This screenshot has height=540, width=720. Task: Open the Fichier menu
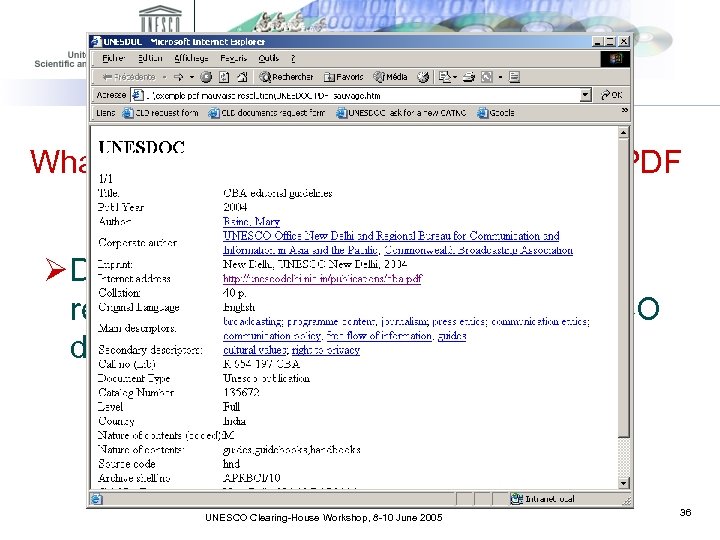pyautogui.click(x=113, y=58)
